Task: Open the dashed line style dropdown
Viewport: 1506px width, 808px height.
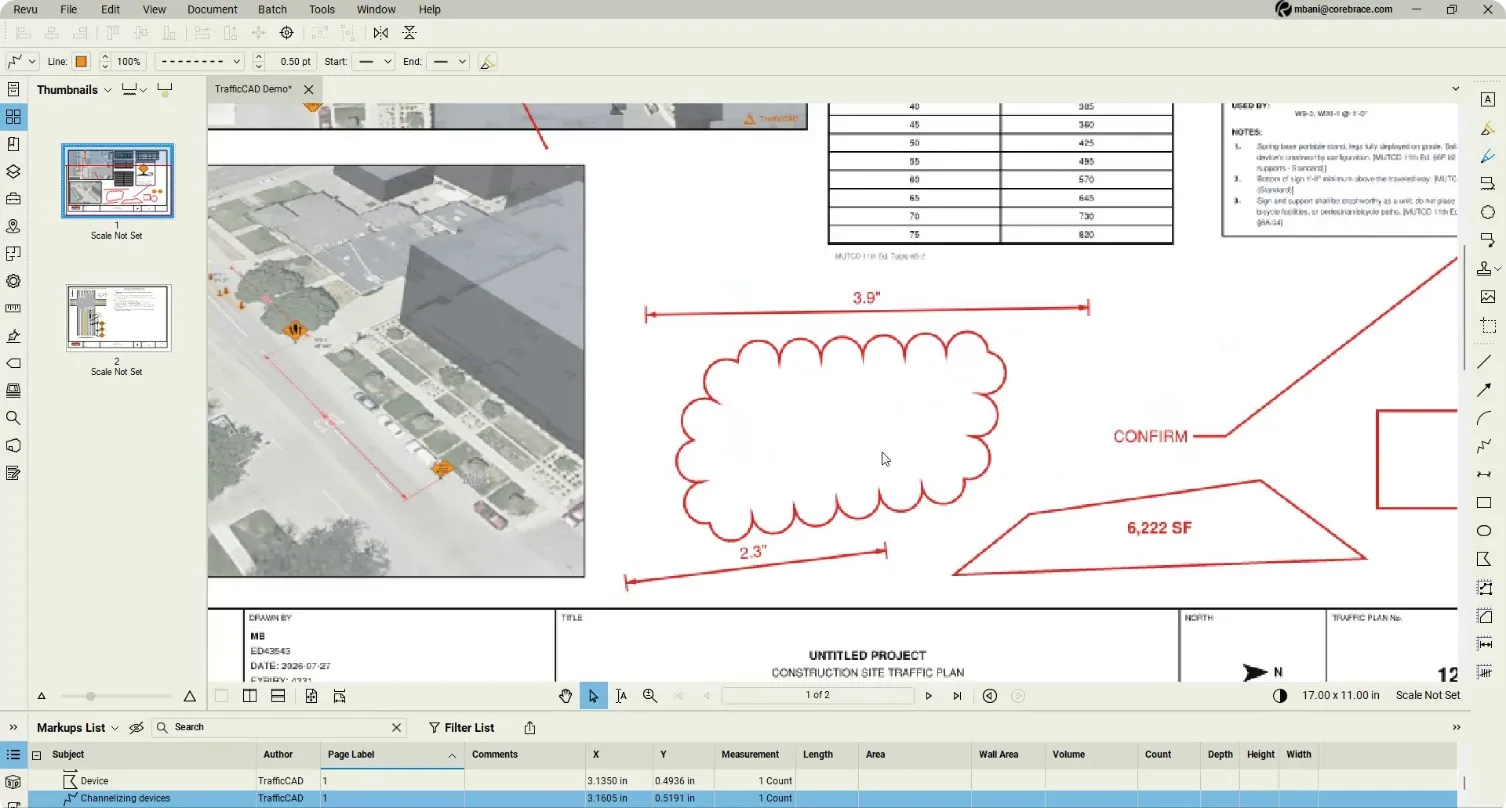Action: click(199, 61)
